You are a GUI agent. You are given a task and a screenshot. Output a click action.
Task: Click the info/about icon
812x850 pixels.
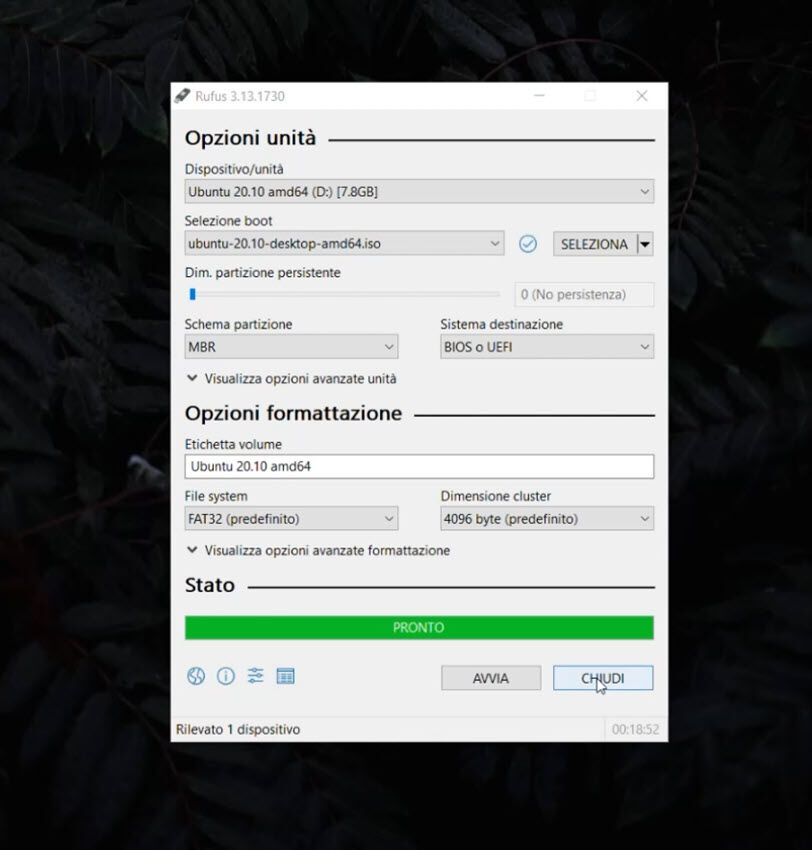point(226,676)
